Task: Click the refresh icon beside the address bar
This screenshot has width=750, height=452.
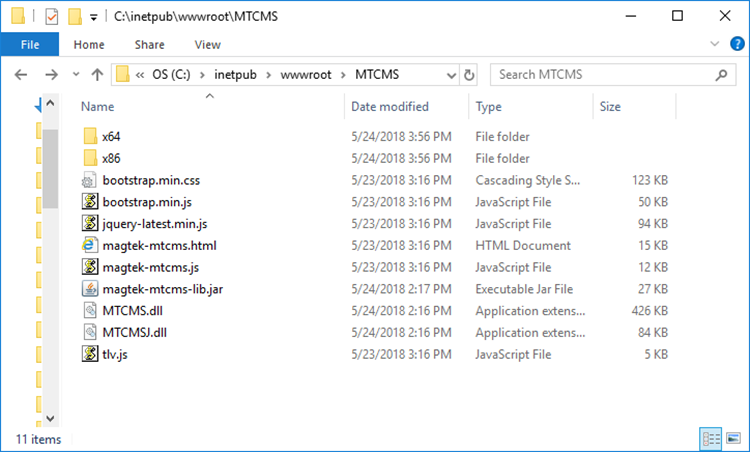Action: 469,75
